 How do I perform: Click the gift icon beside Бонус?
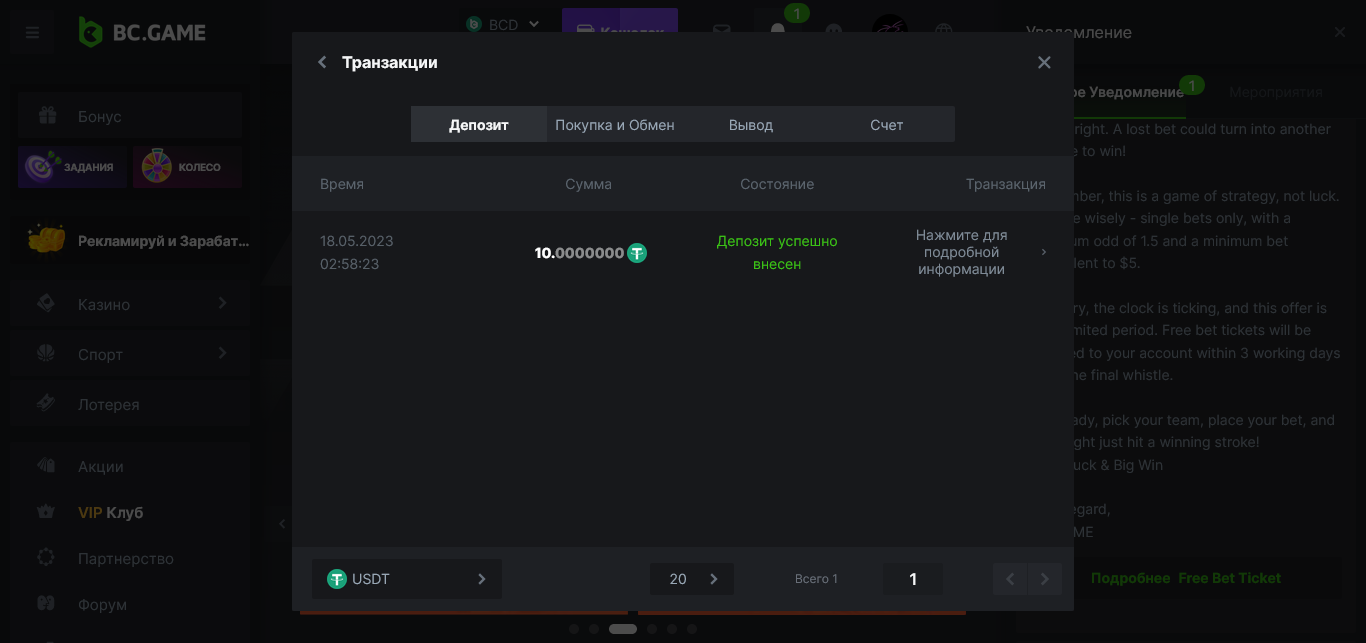(x=47, y=115)
